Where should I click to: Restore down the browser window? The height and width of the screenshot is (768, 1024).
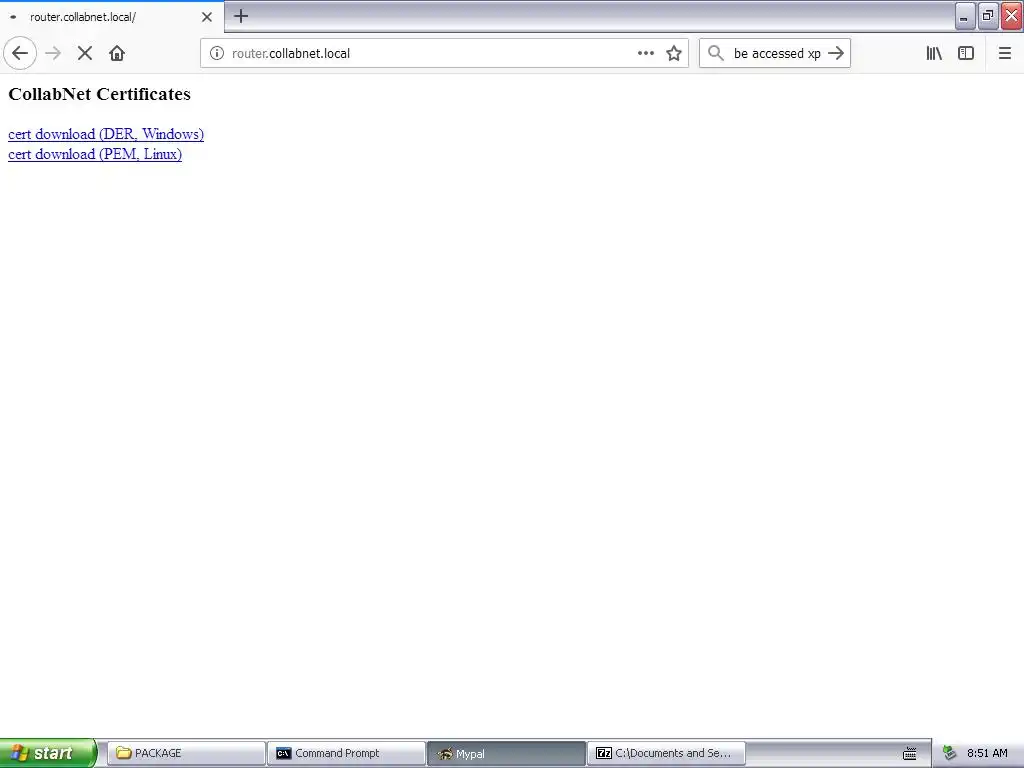tap(988, 16)
